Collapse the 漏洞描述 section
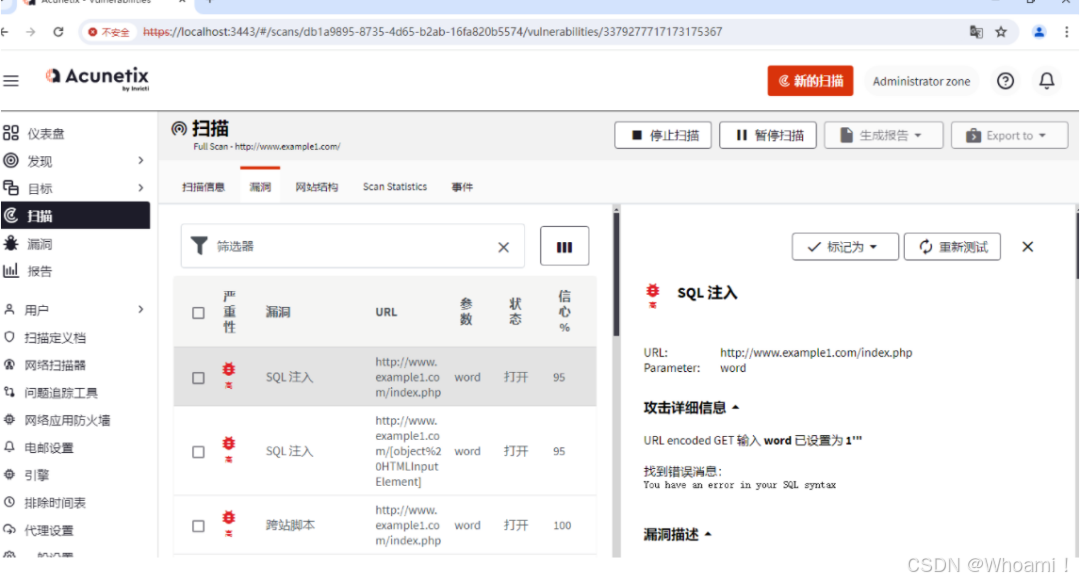Image resolution: width=1080 pixels, height=582 pixels. point(677,534)
